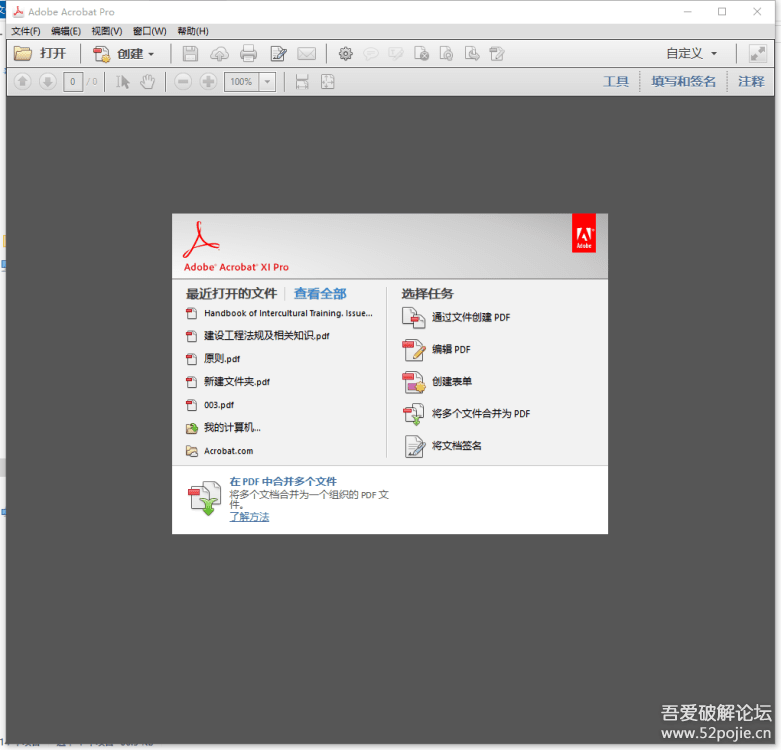Click the Create PDF icon
The image size is (781, 750).
coord(101,54)
